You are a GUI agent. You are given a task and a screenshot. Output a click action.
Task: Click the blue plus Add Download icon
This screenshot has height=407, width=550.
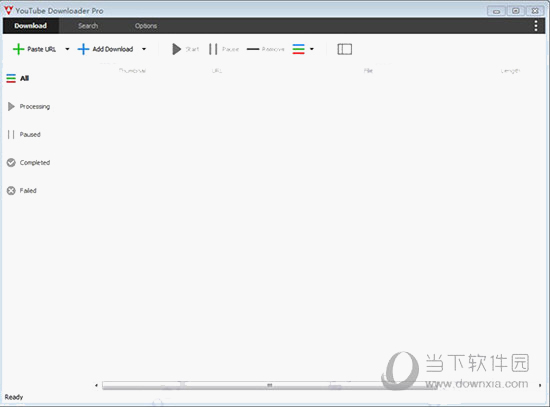click(83, 49)
